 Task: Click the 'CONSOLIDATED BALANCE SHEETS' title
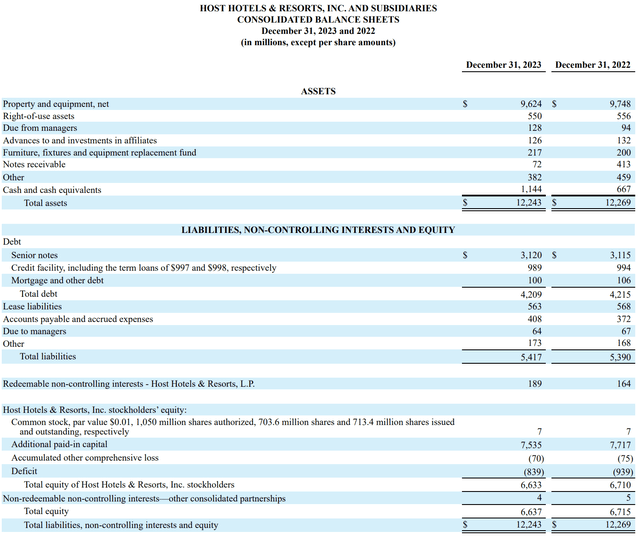318,20
